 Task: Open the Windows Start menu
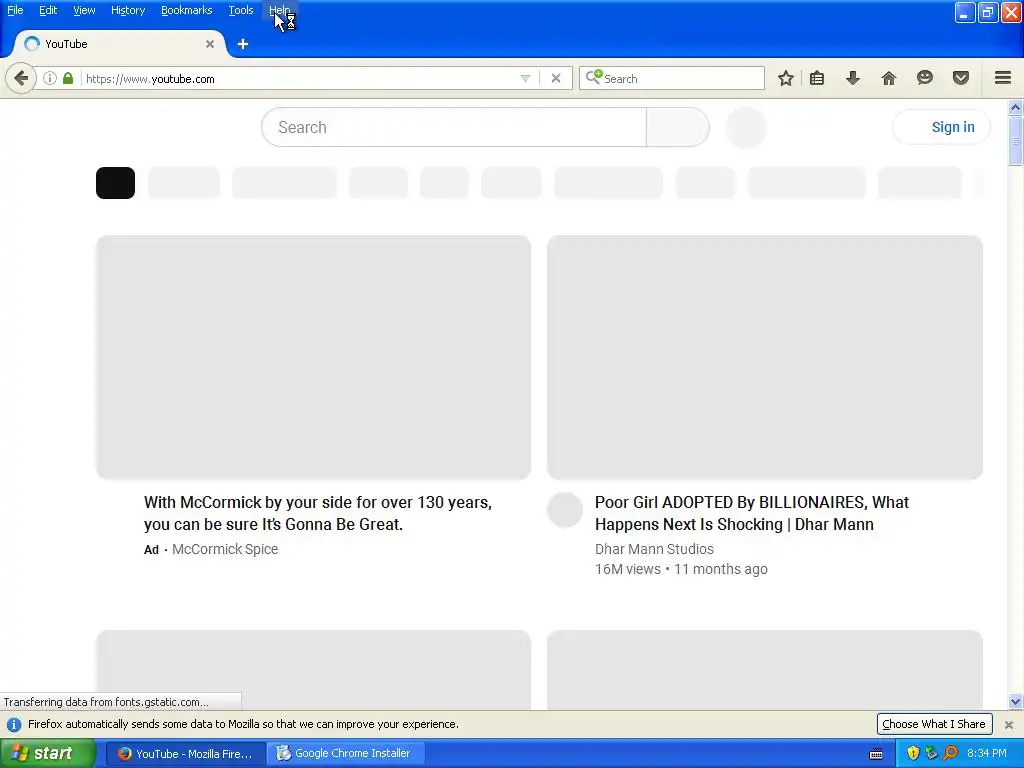(x=48, y=753)
